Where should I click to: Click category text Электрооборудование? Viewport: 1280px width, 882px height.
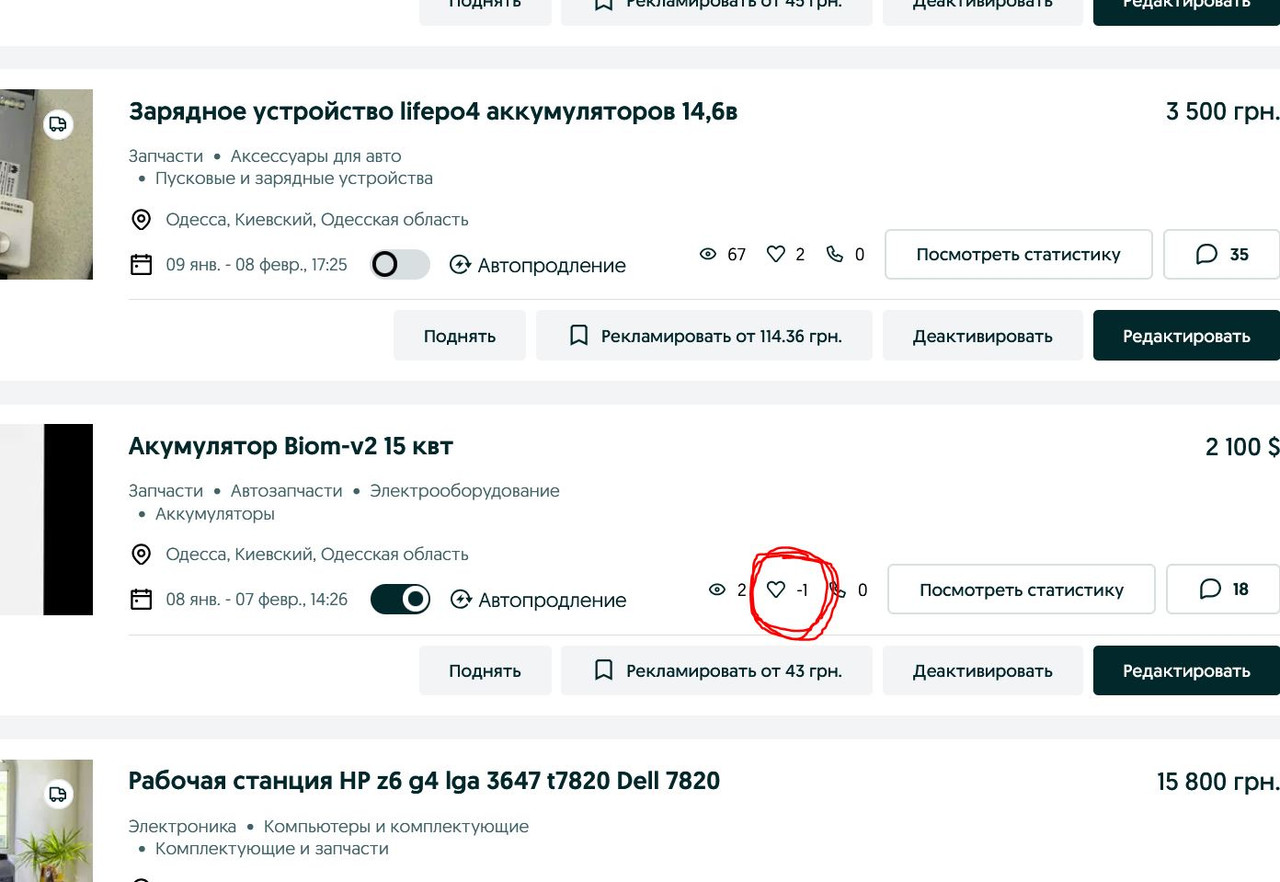(465, 491)
